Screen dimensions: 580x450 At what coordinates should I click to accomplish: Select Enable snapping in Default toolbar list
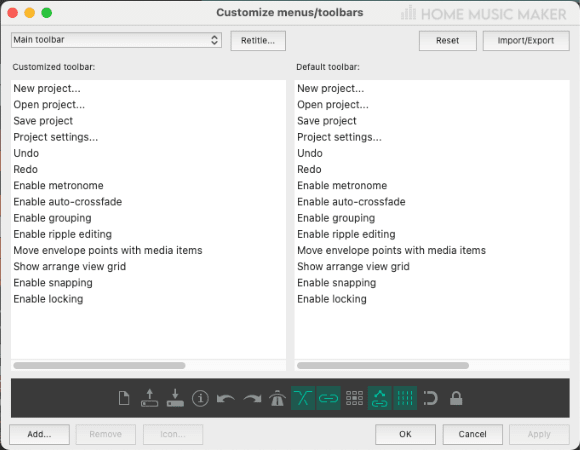(432, 283)
